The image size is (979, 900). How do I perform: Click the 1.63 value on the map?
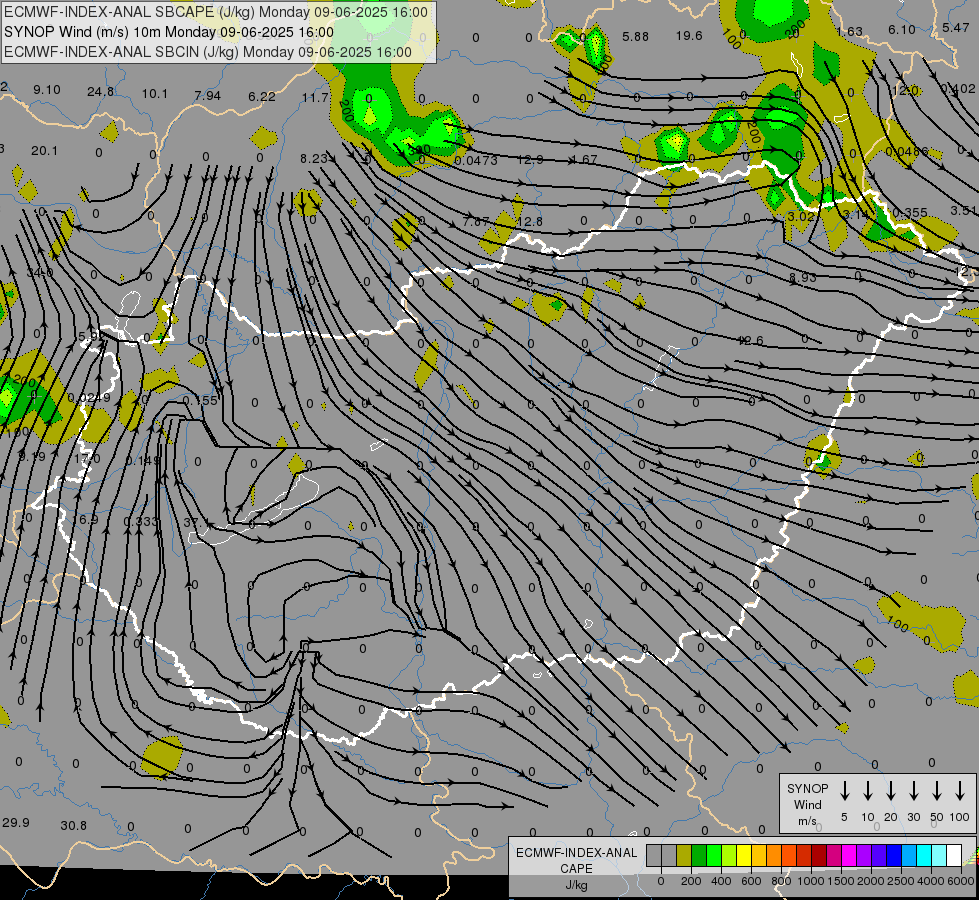(849, 31)
